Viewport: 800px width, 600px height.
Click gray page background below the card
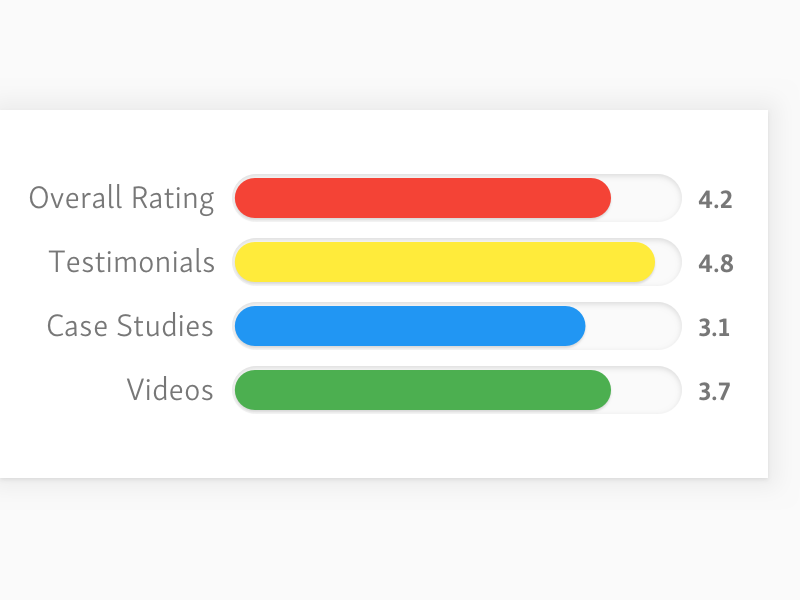pos(400,540)
